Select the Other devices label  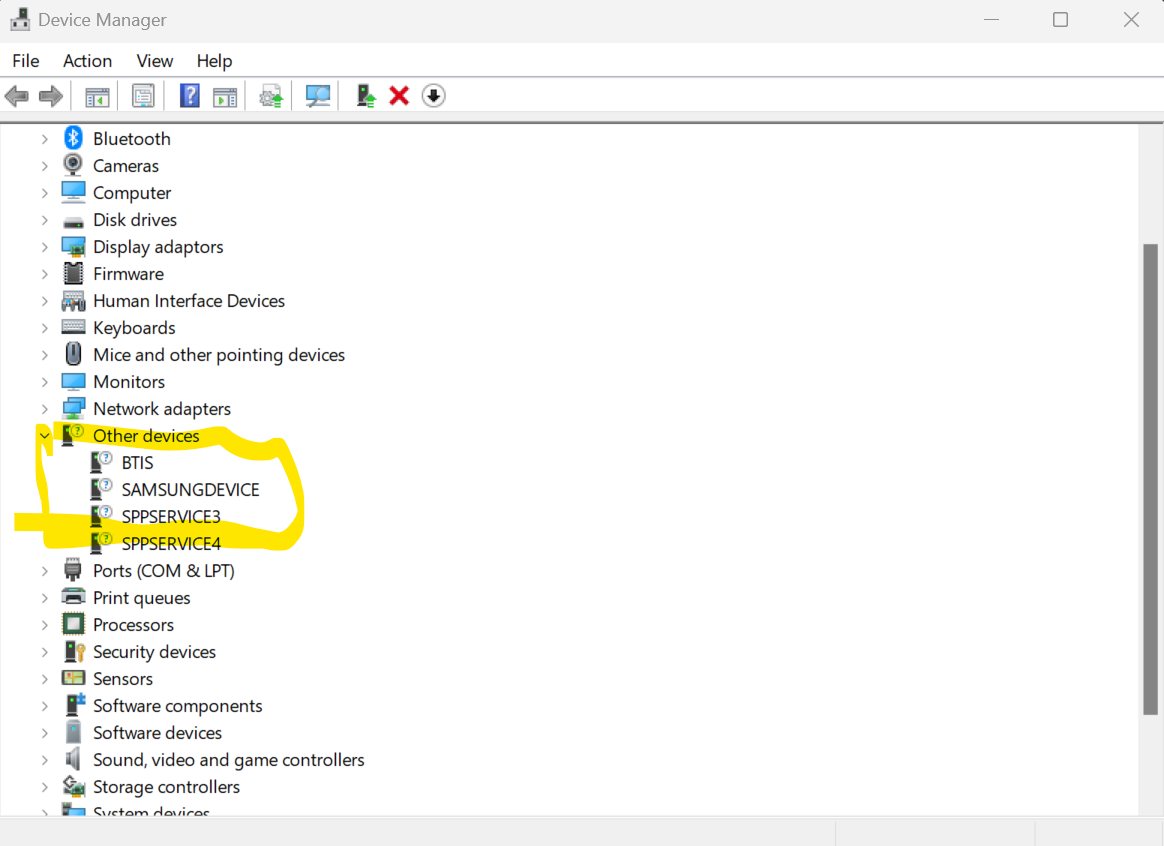[146, 436]
